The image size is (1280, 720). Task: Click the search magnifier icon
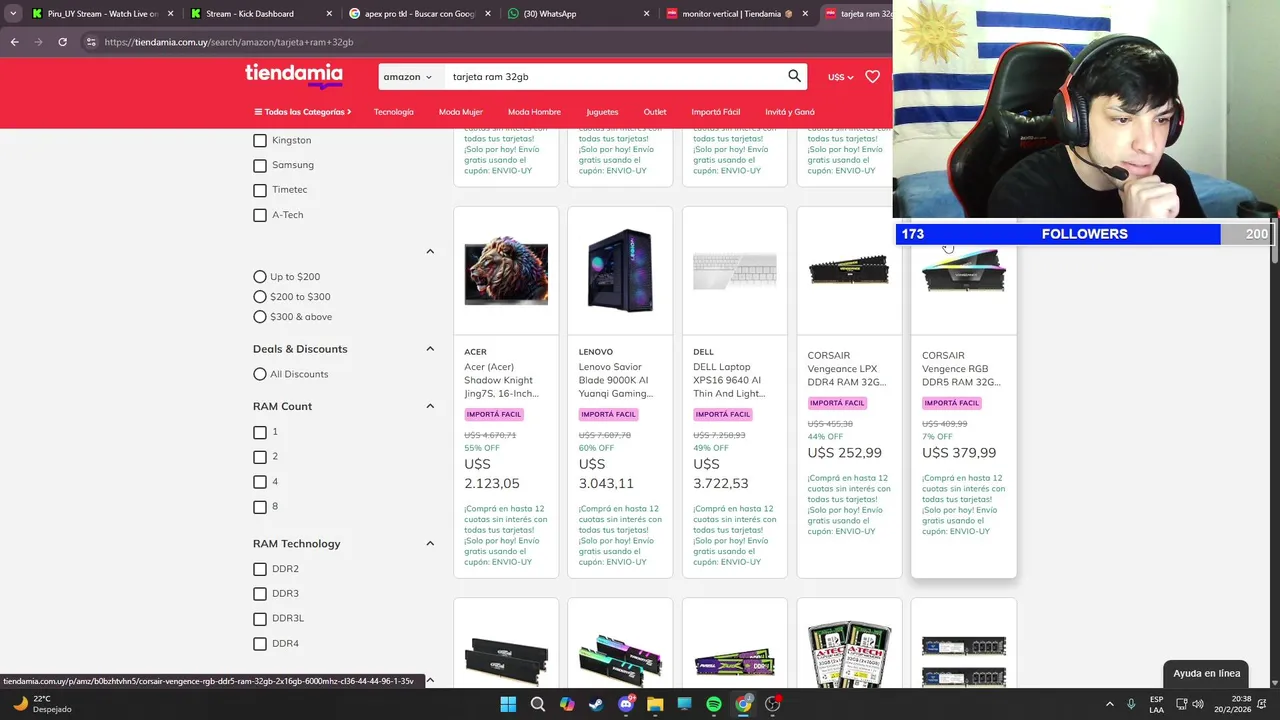(x=794, y=76)
